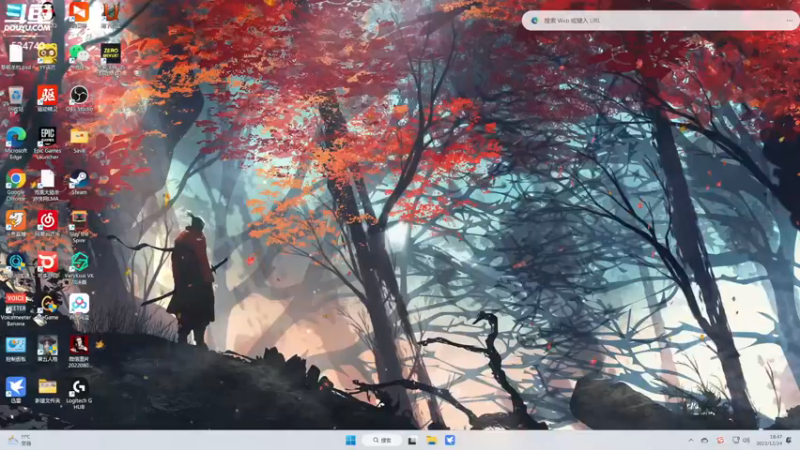
Task: Open the Xunlei icon pinned on the taskbar
Action: coord(450,440)
